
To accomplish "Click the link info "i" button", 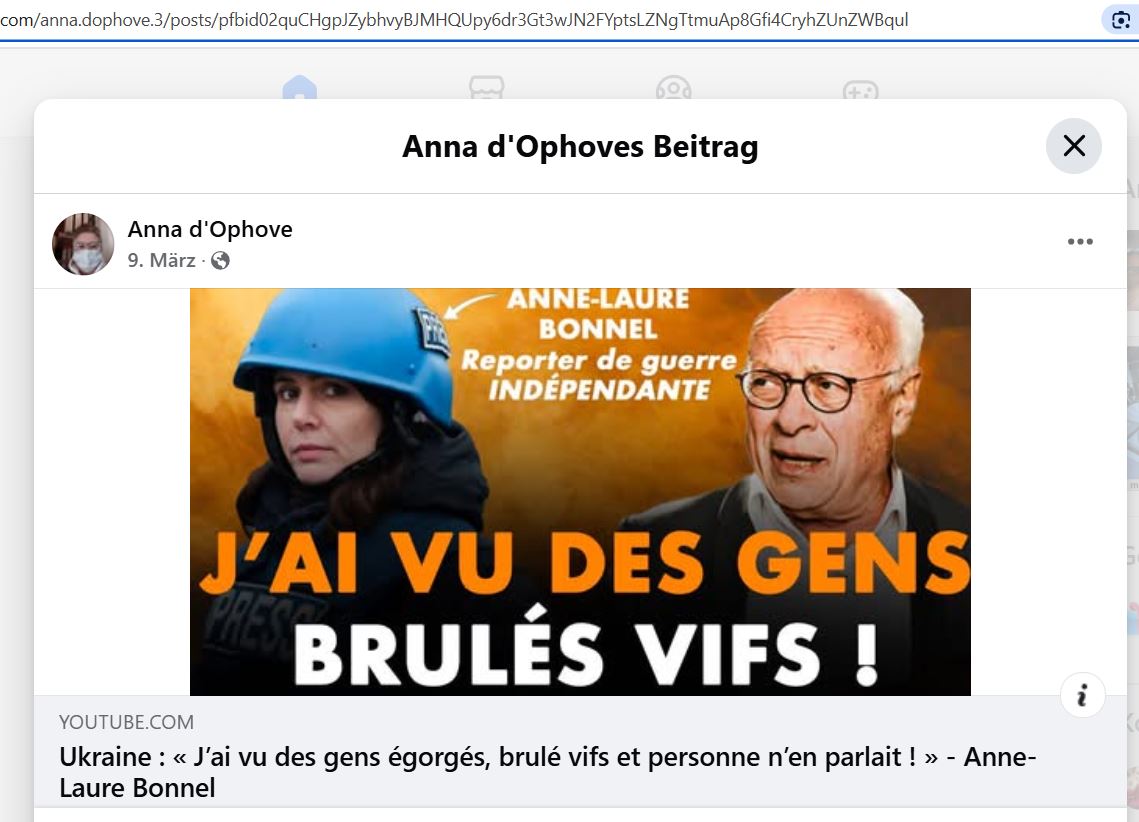I will tap(1082, 695).
